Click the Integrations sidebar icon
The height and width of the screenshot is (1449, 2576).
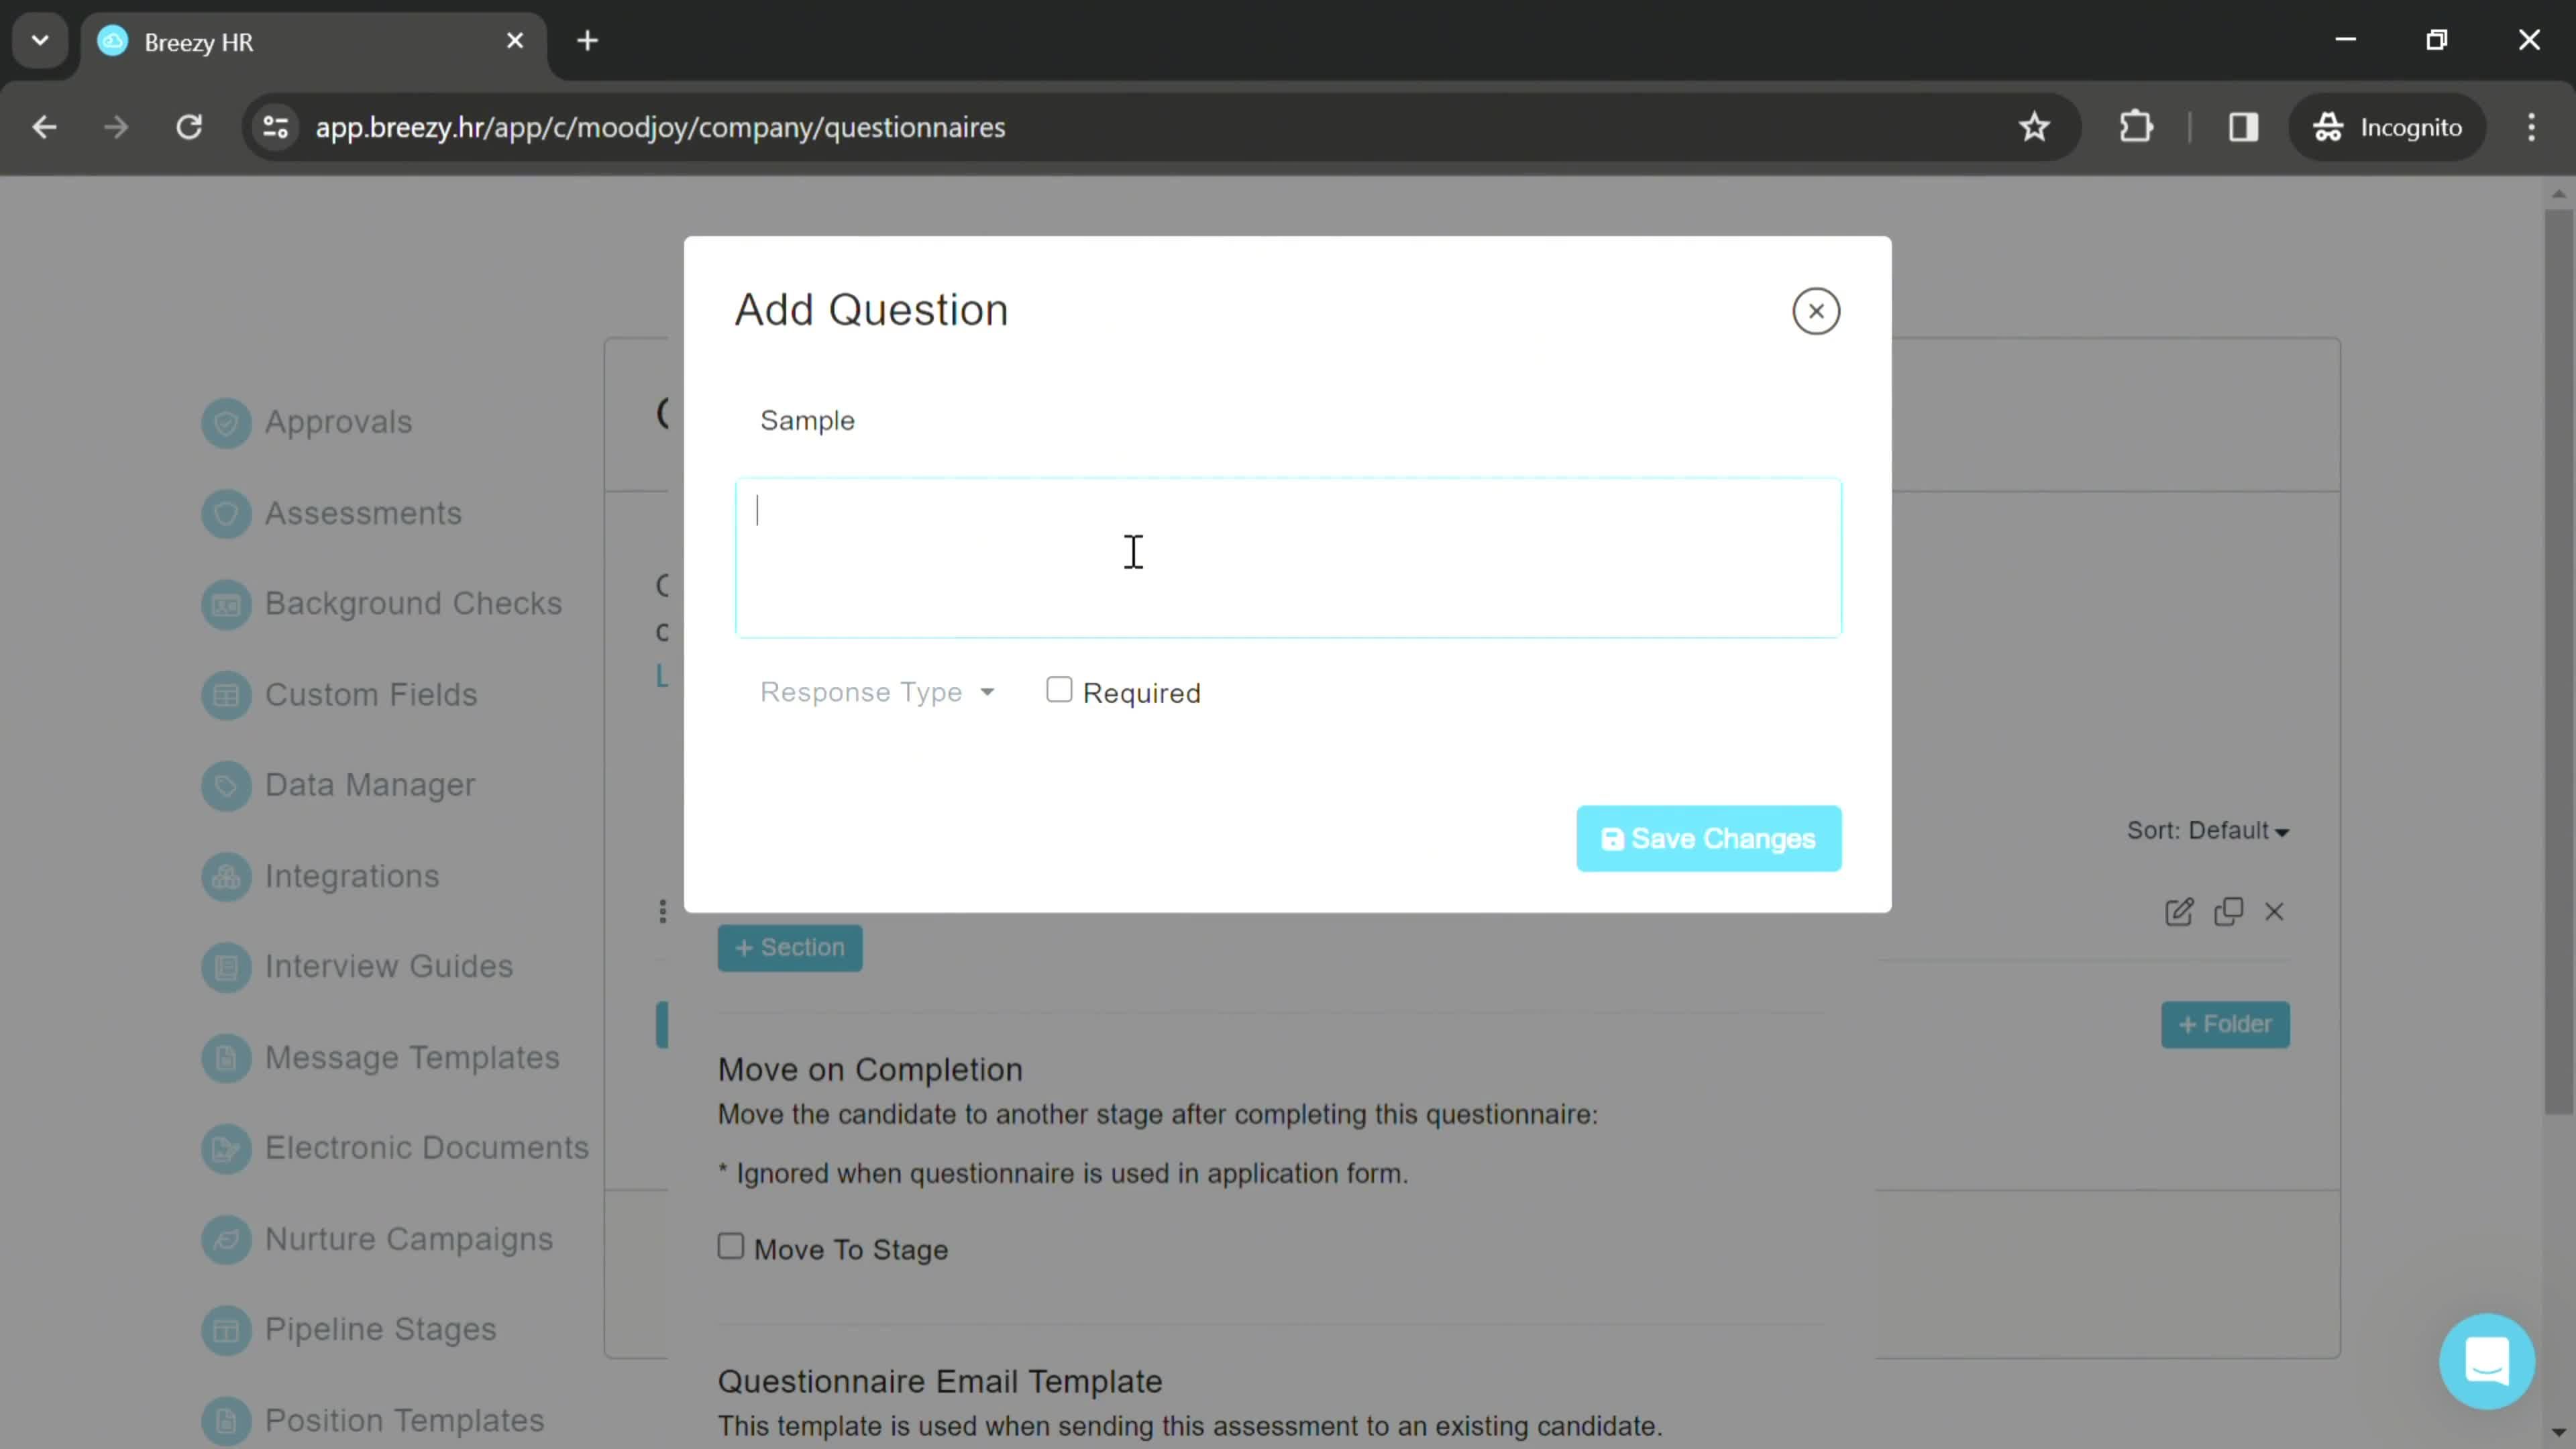[x=225, y=875]
